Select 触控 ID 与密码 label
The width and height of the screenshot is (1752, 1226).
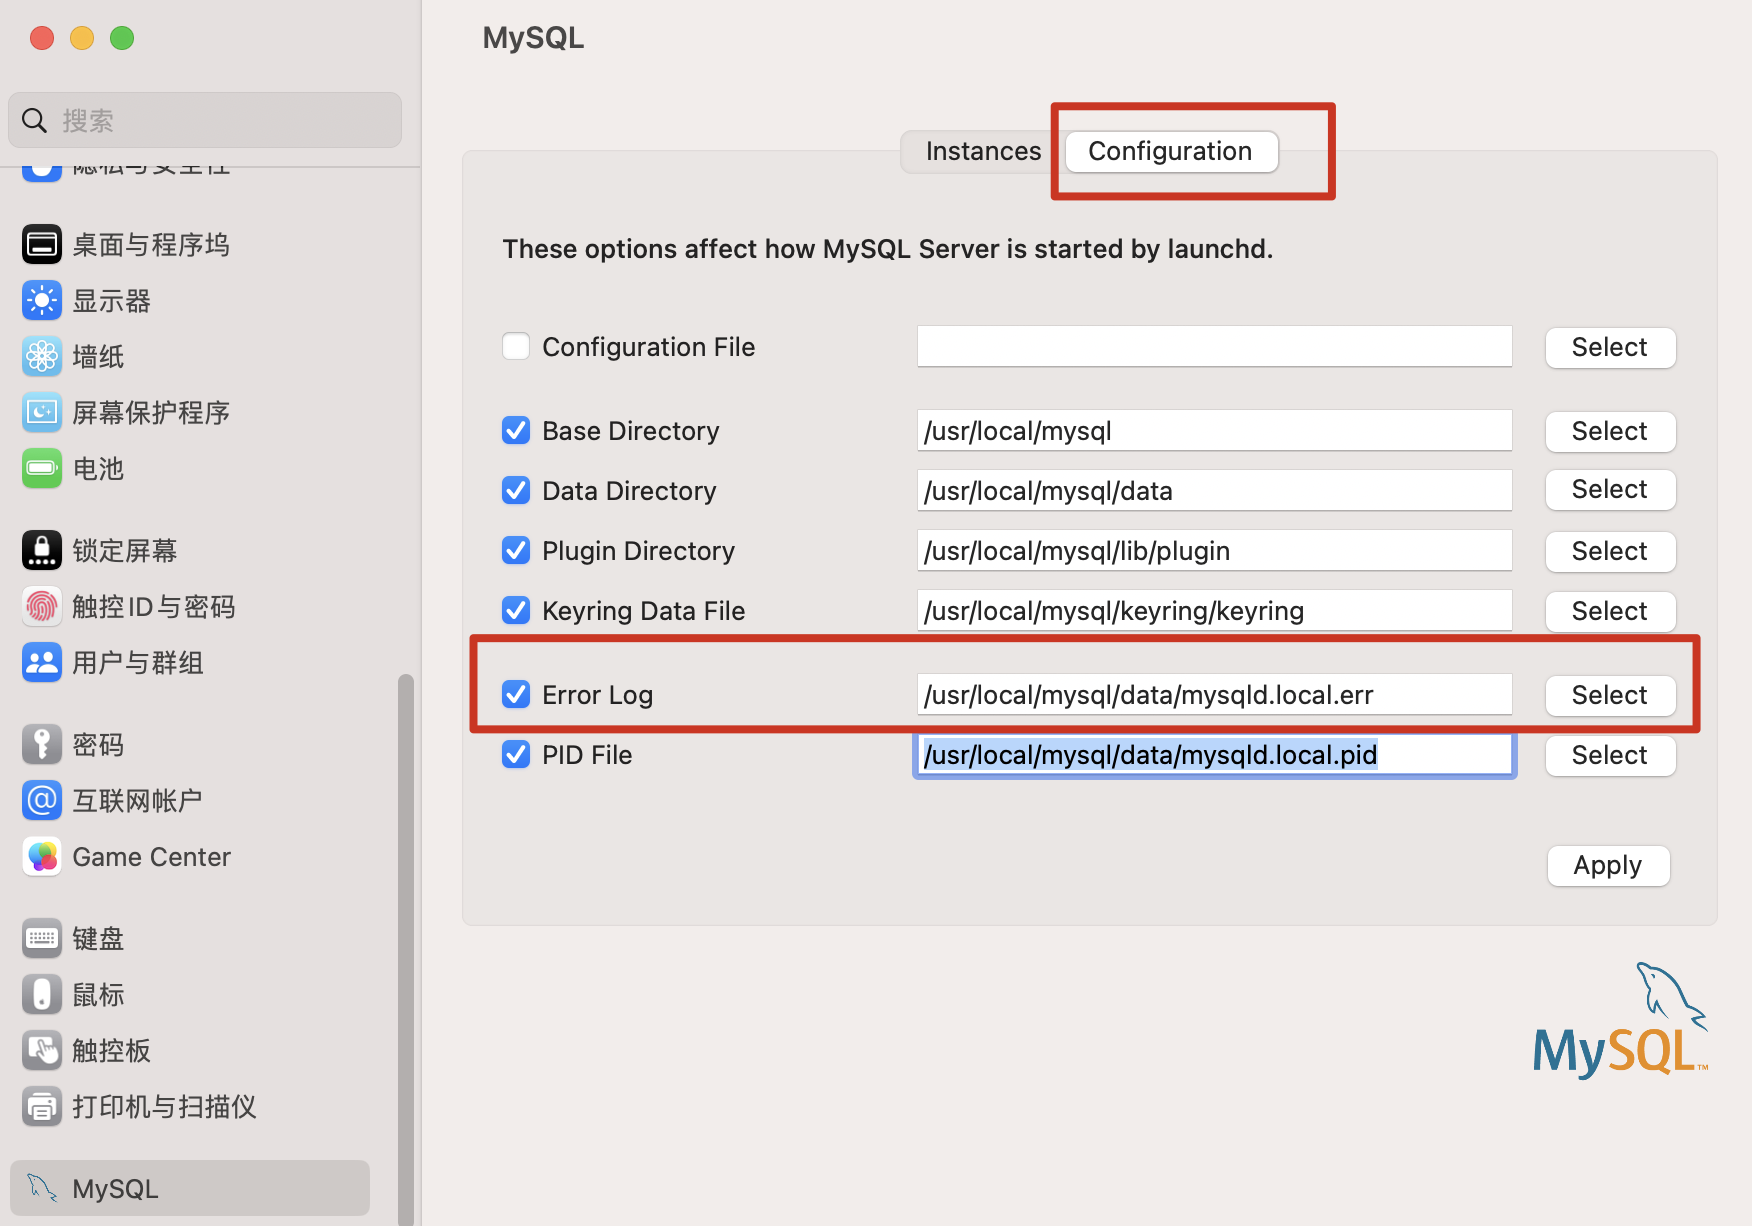154,607
